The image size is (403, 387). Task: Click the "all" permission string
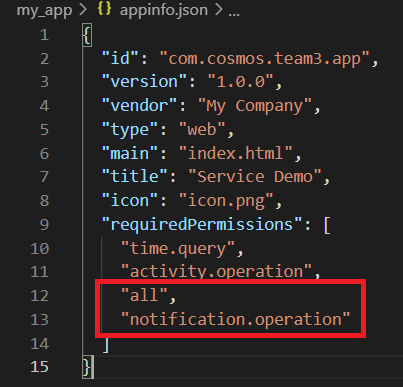144,295
